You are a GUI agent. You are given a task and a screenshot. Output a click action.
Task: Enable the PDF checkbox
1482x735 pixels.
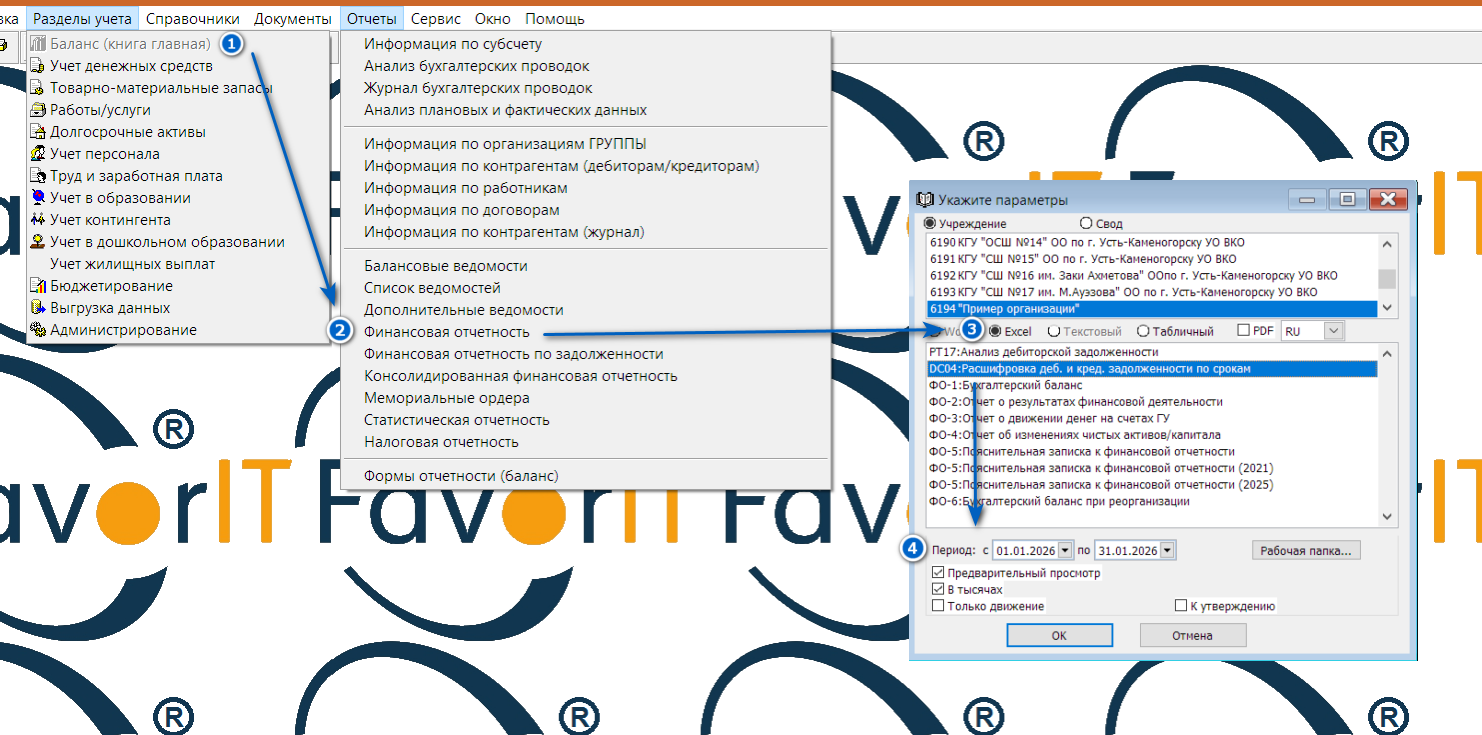1243,331
